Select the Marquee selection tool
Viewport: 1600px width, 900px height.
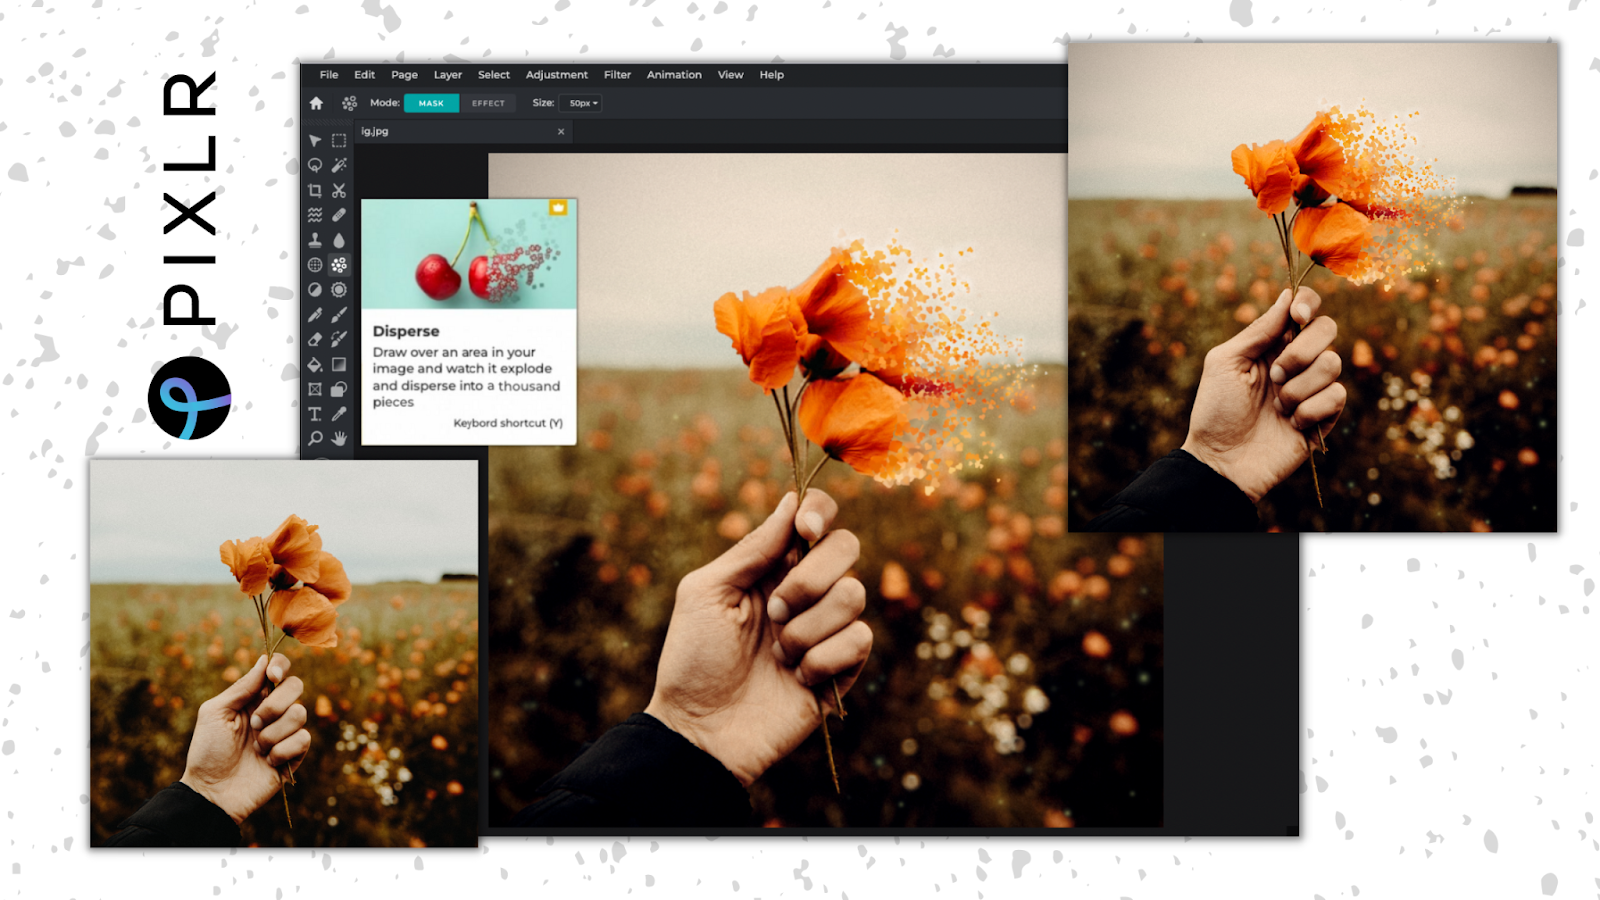click(x=339, y=141)
